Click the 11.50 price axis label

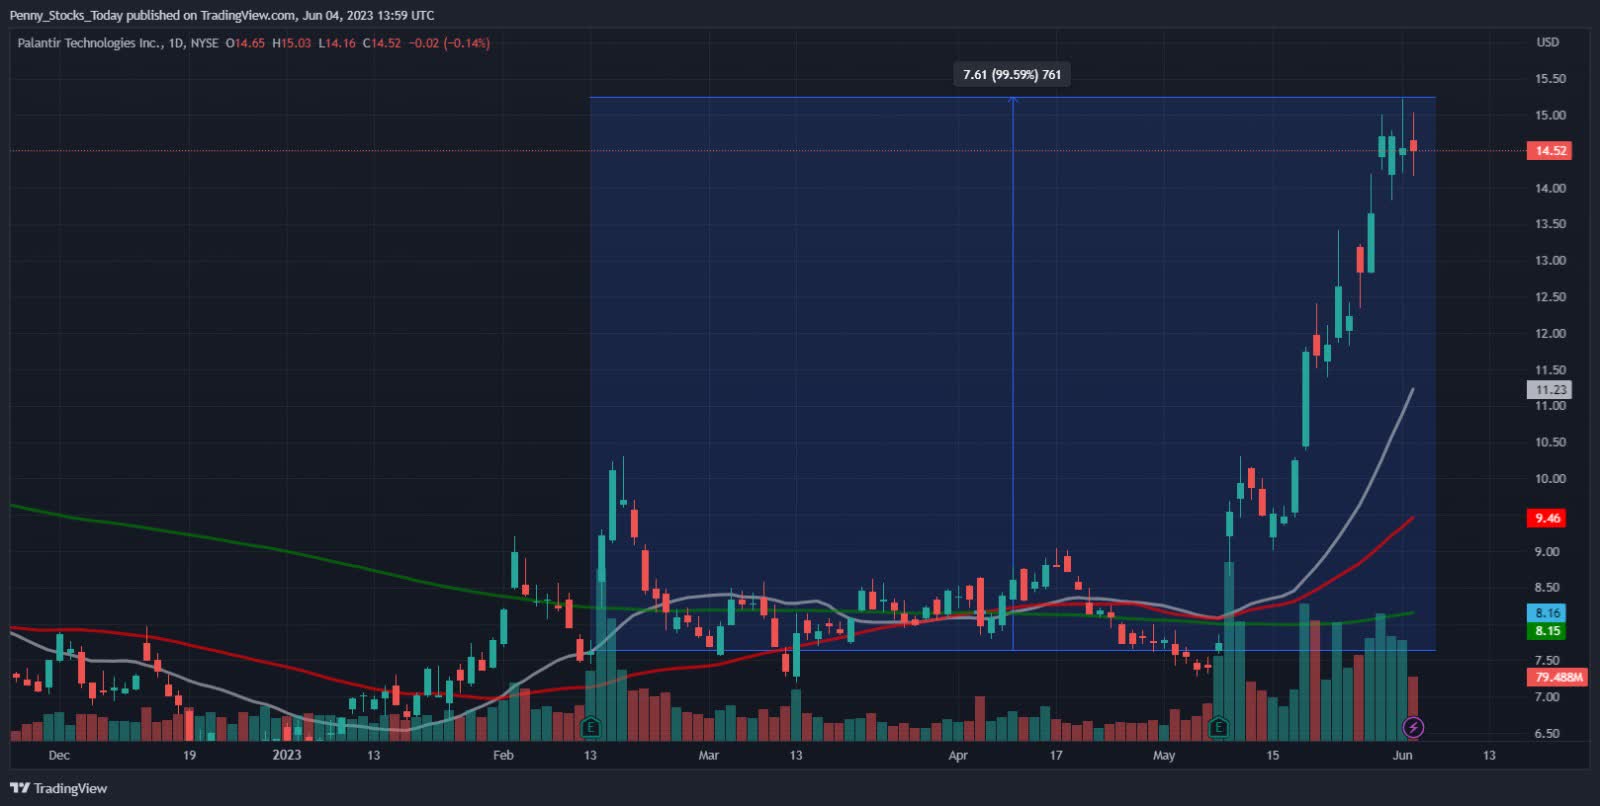click(1550, 370)
